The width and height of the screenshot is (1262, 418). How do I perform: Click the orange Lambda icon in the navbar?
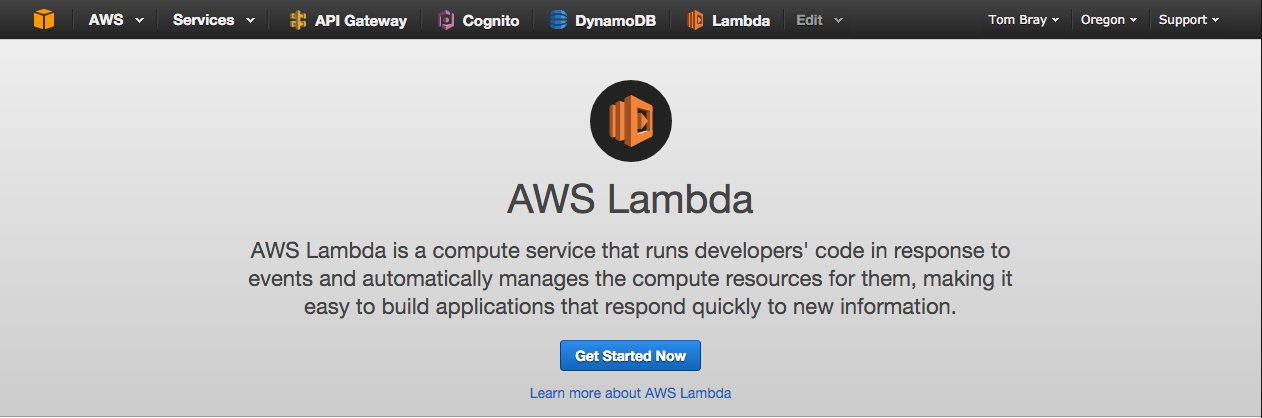696,20
